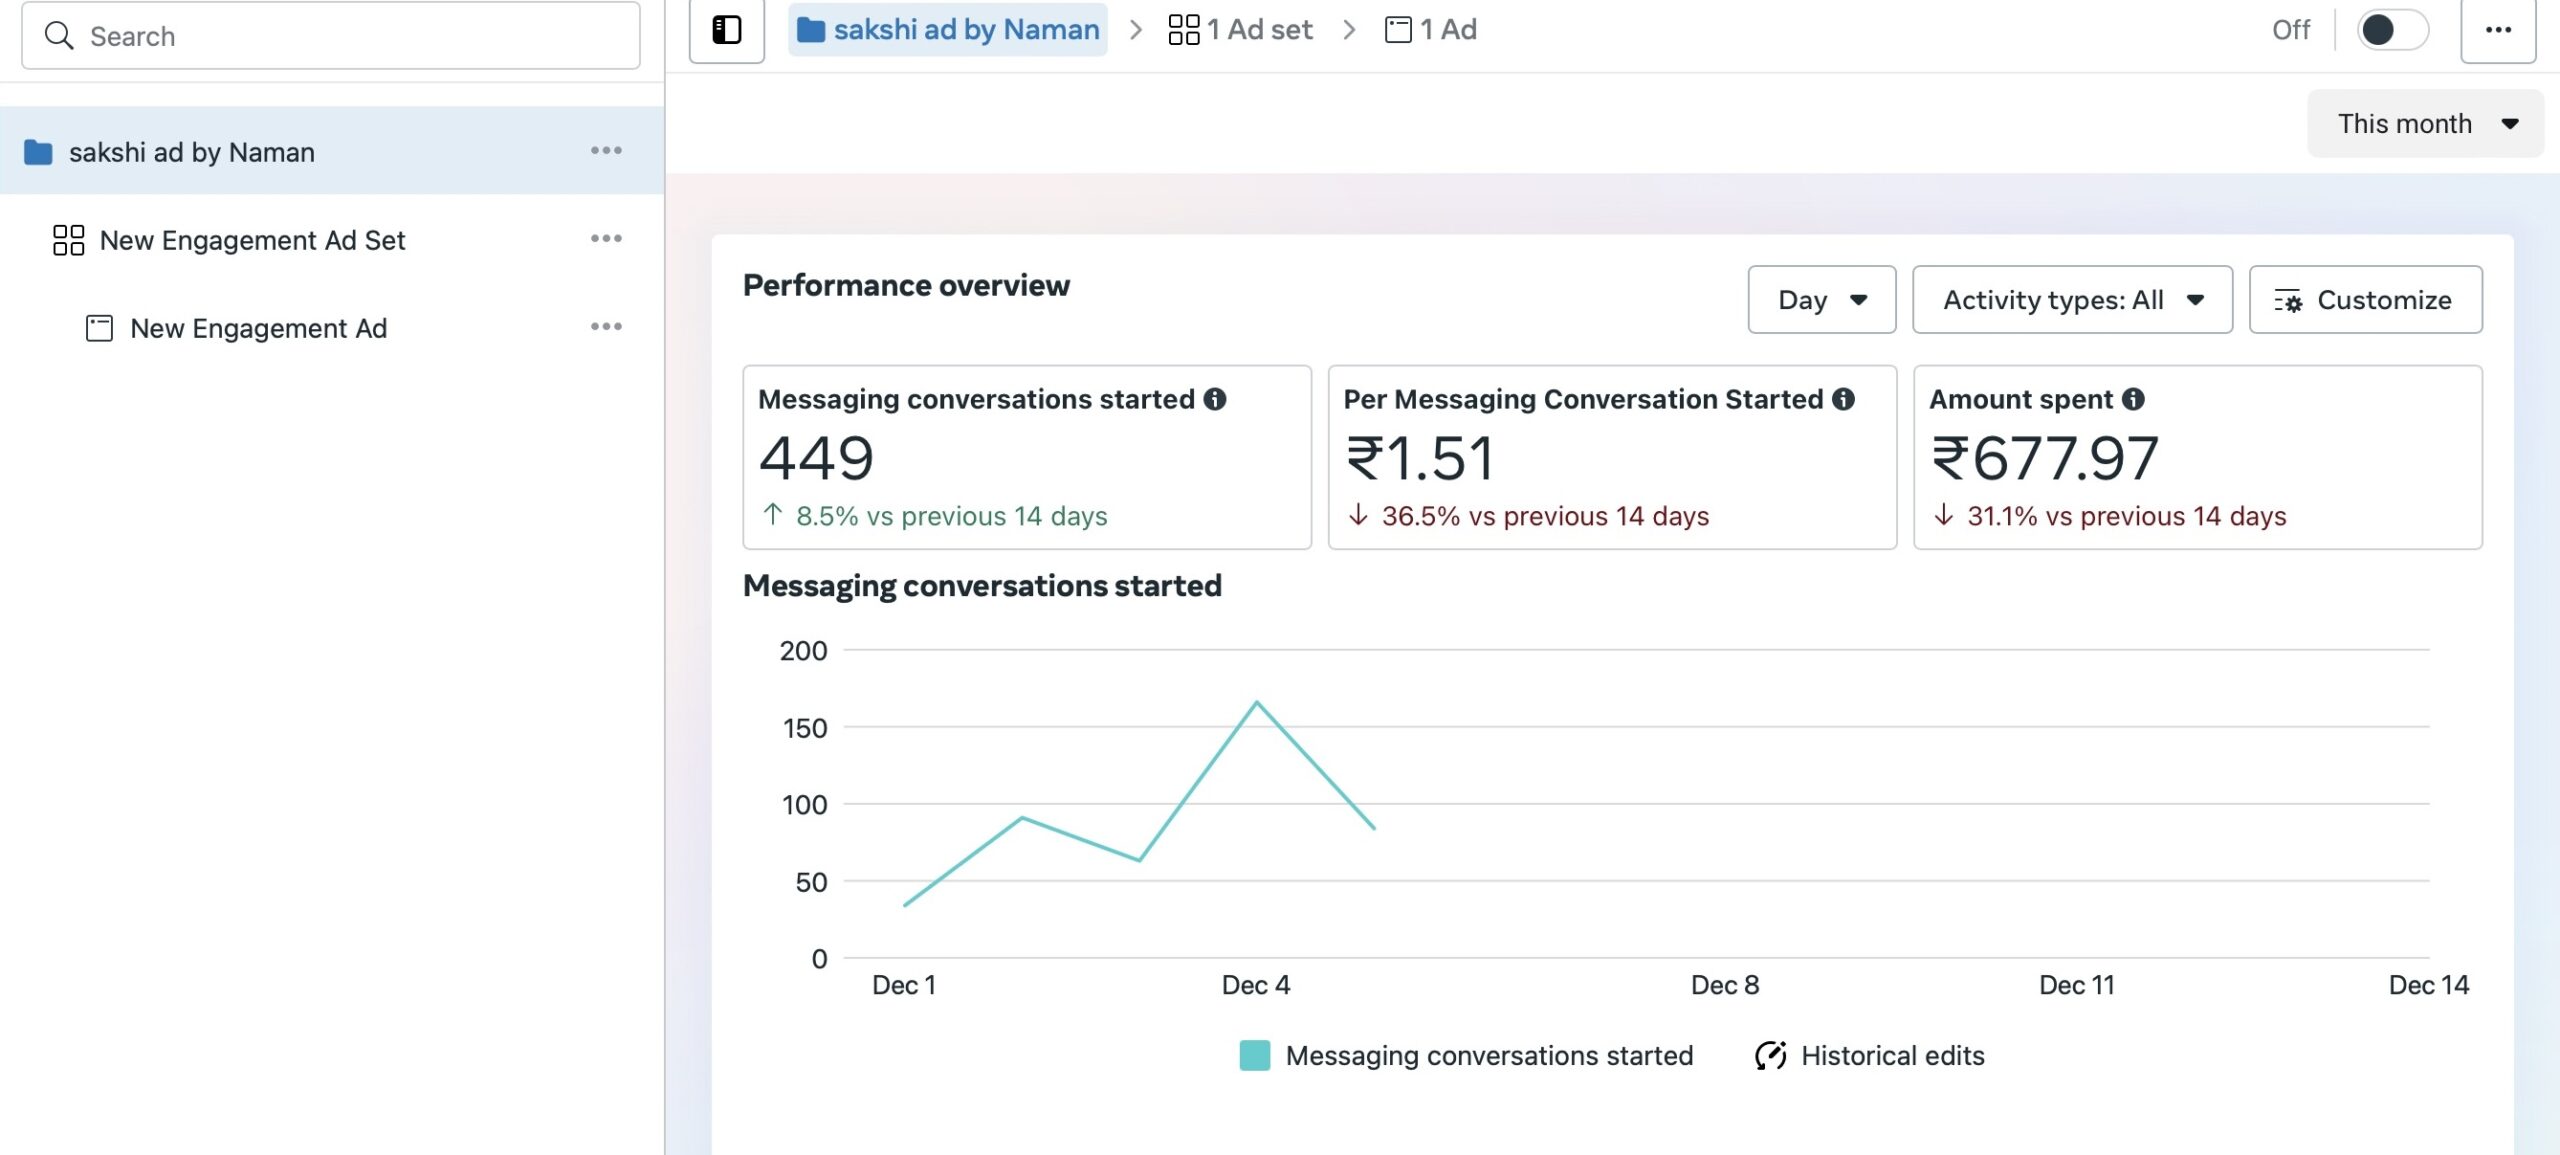Open options for sakshi ad by Naman campaign
The width and height of the screenshot is (2560, 1155).
click(x=606, y=151)
